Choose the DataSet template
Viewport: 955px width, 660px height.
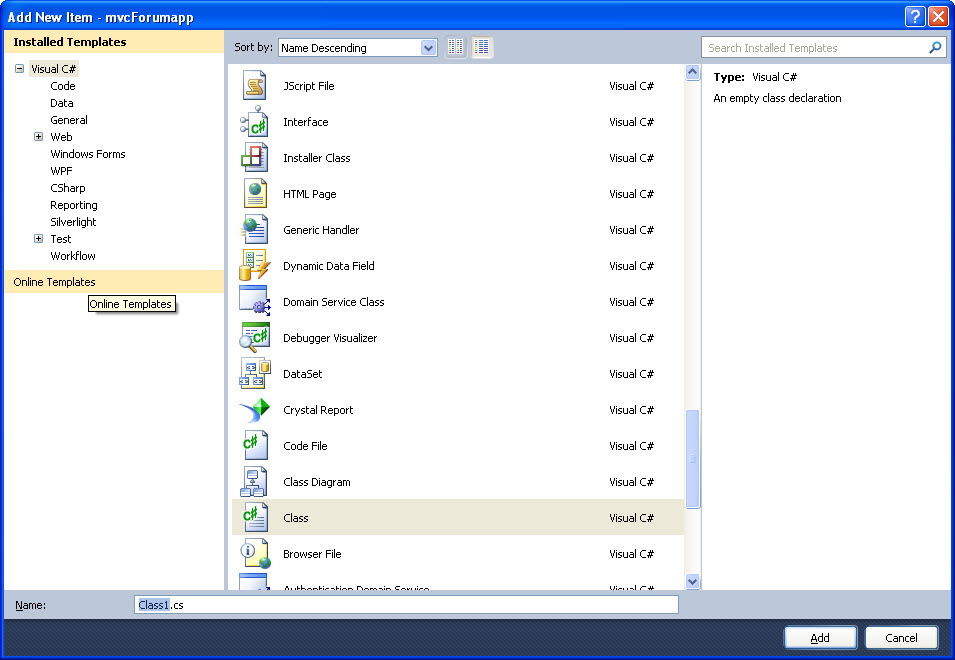coord(303,374)
